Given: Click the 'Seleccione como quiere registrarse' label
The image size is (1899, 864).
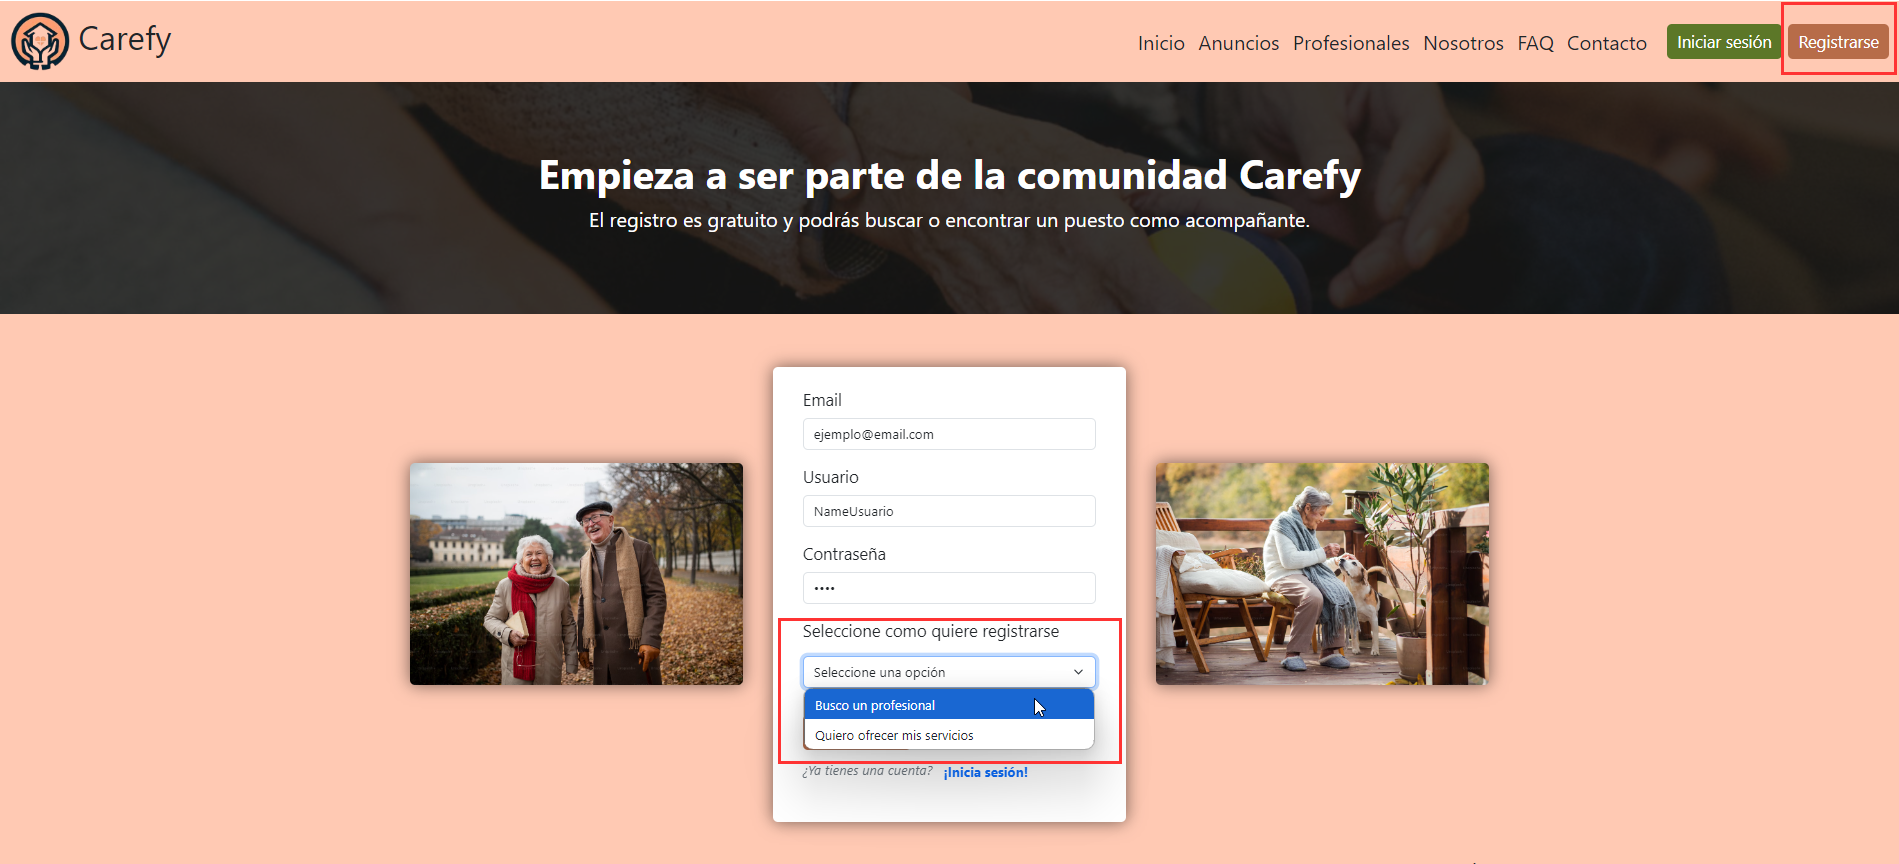Looking at the screenshot, I should point(931,631).
